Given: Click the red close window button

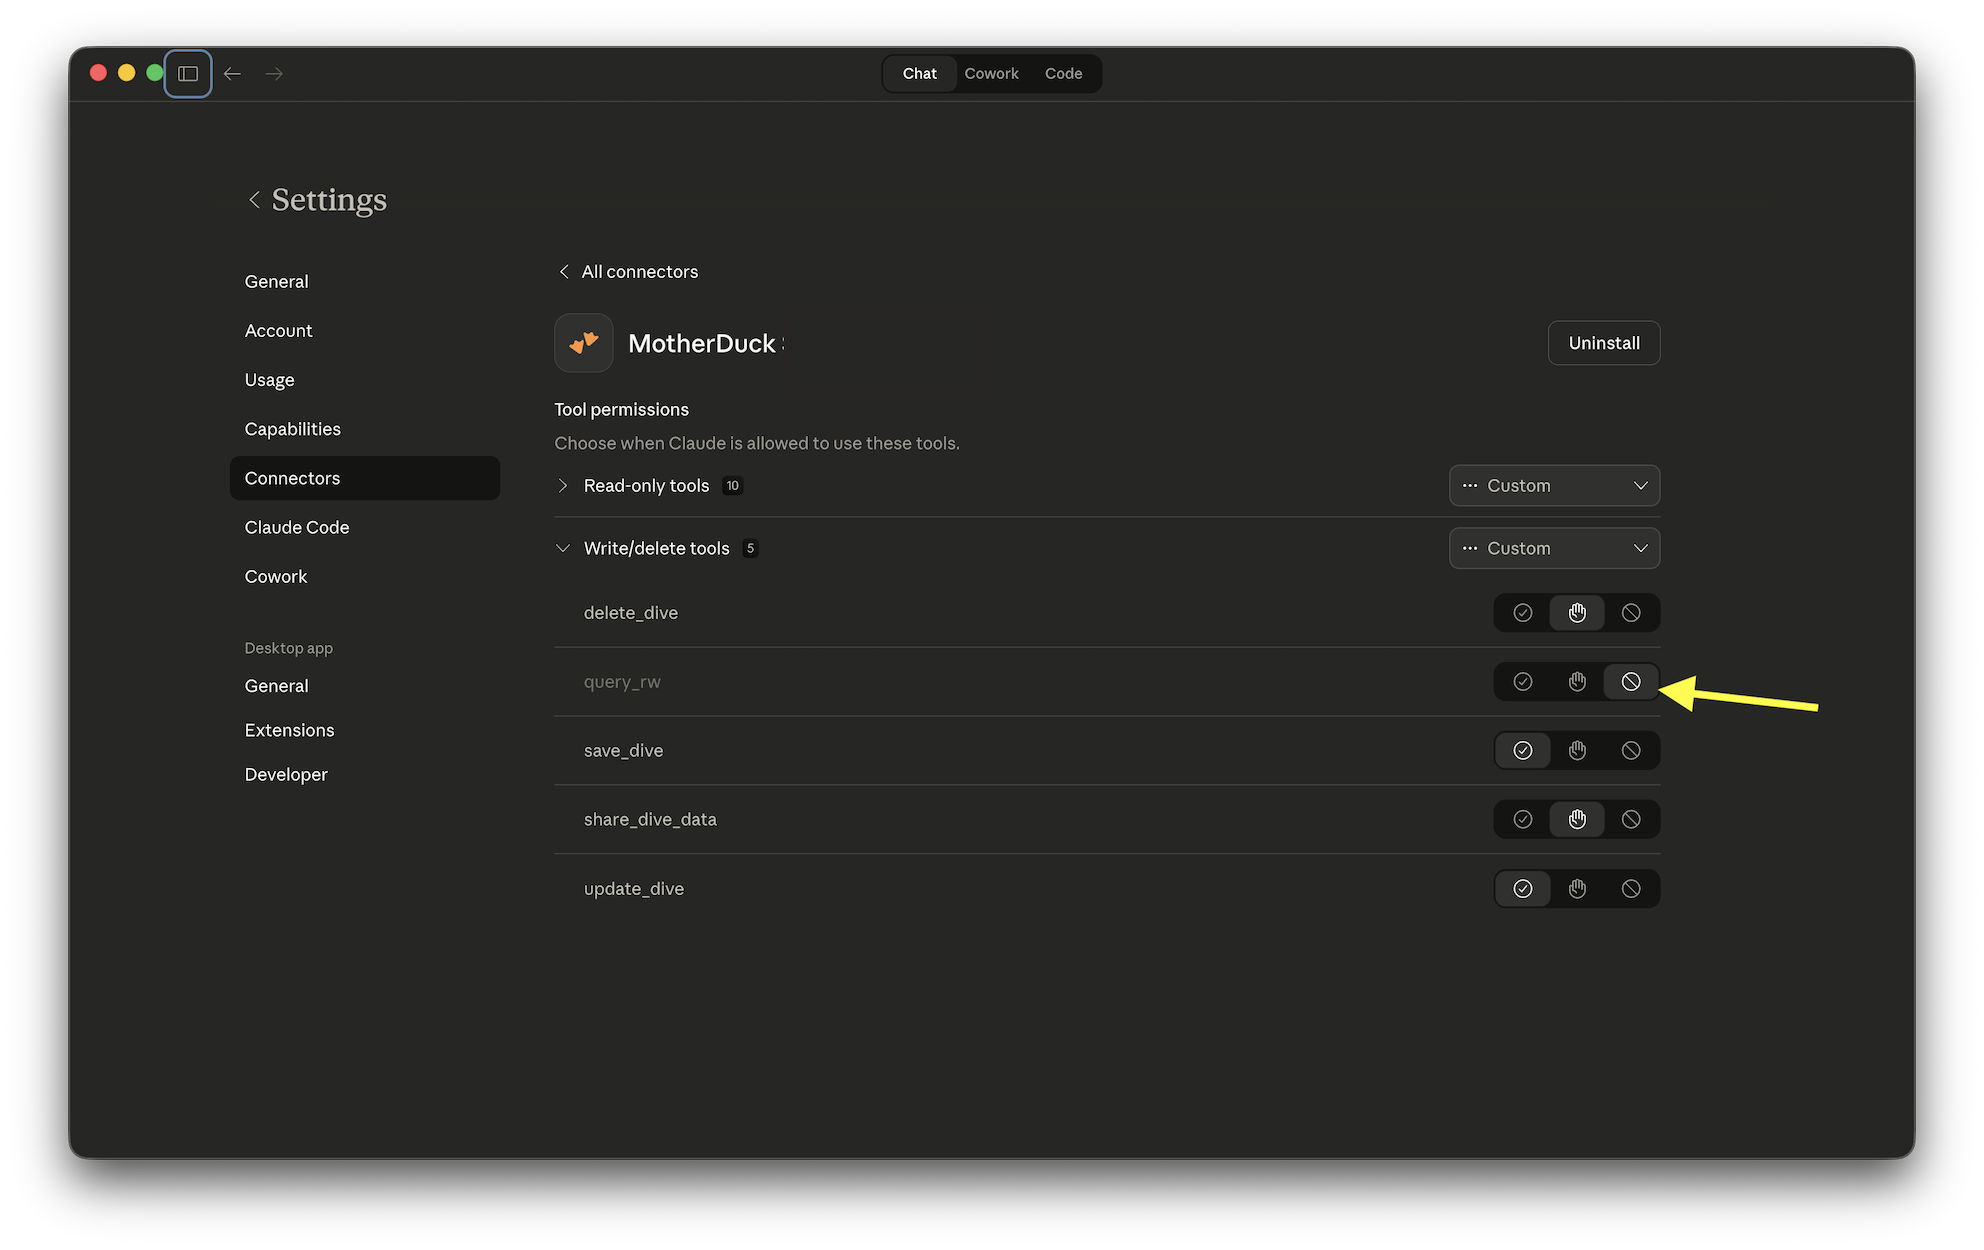Looking at the screenshot, I should [98, 73].
